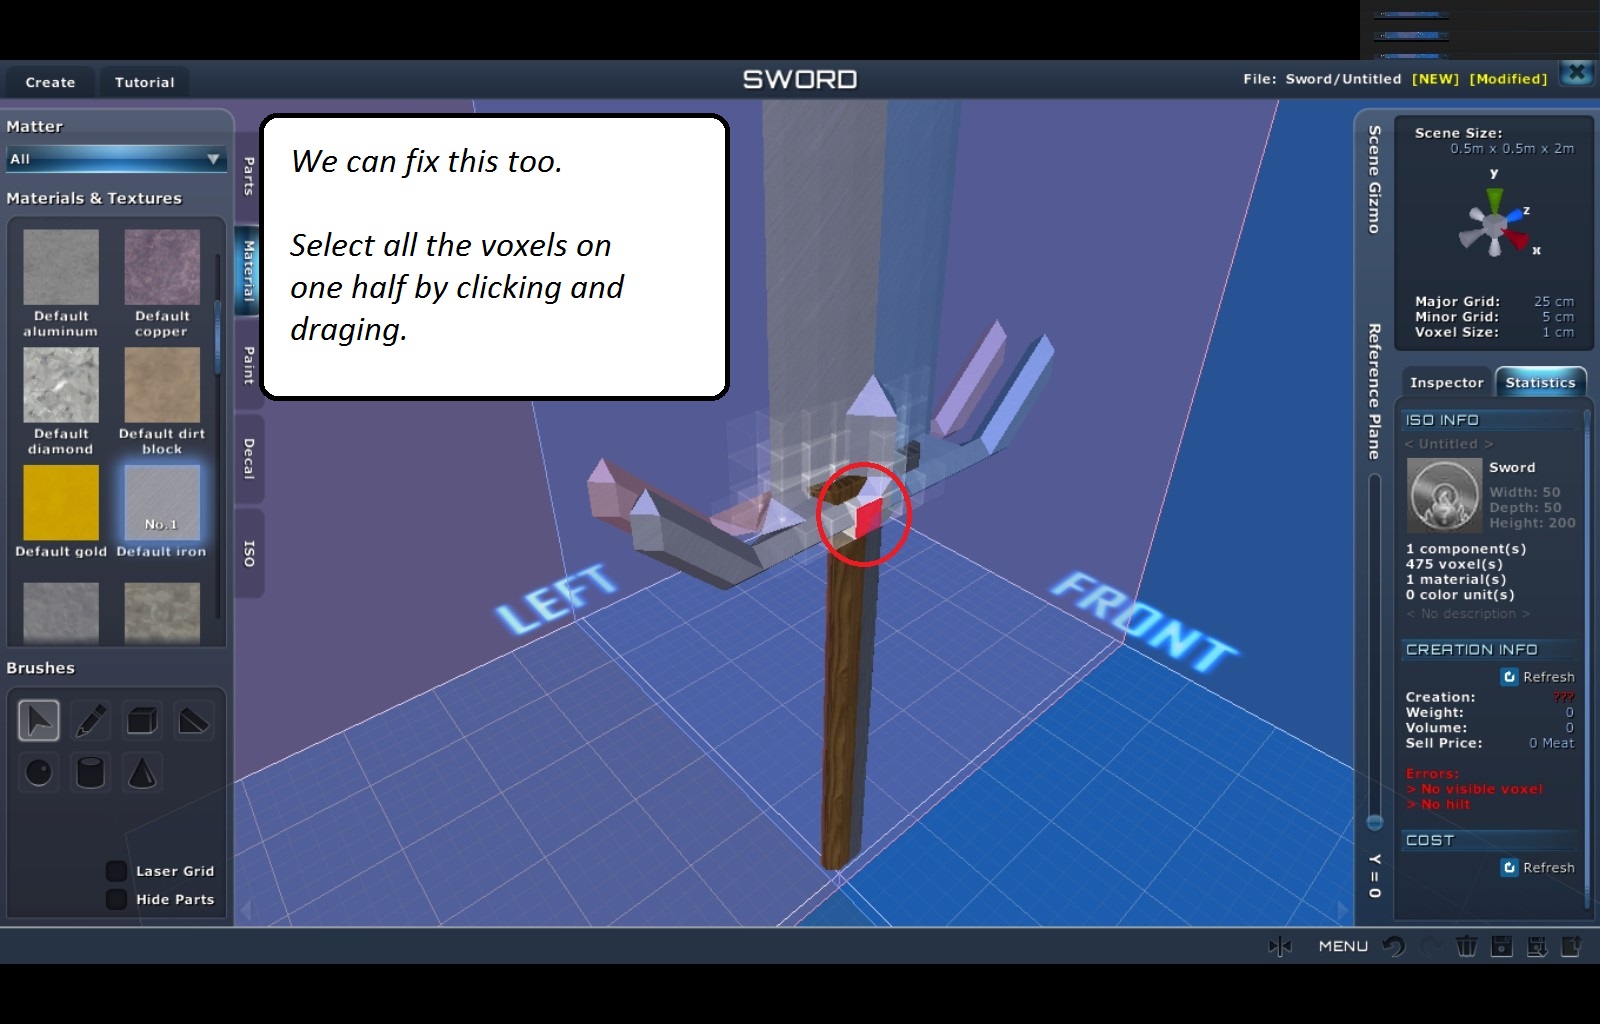Click the 'Sell Price:' label

pos(1444,743)
